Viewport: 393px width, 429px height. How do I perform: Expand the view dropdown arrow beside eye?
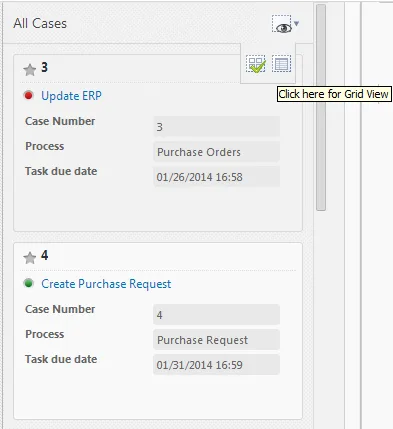point(296,24)
